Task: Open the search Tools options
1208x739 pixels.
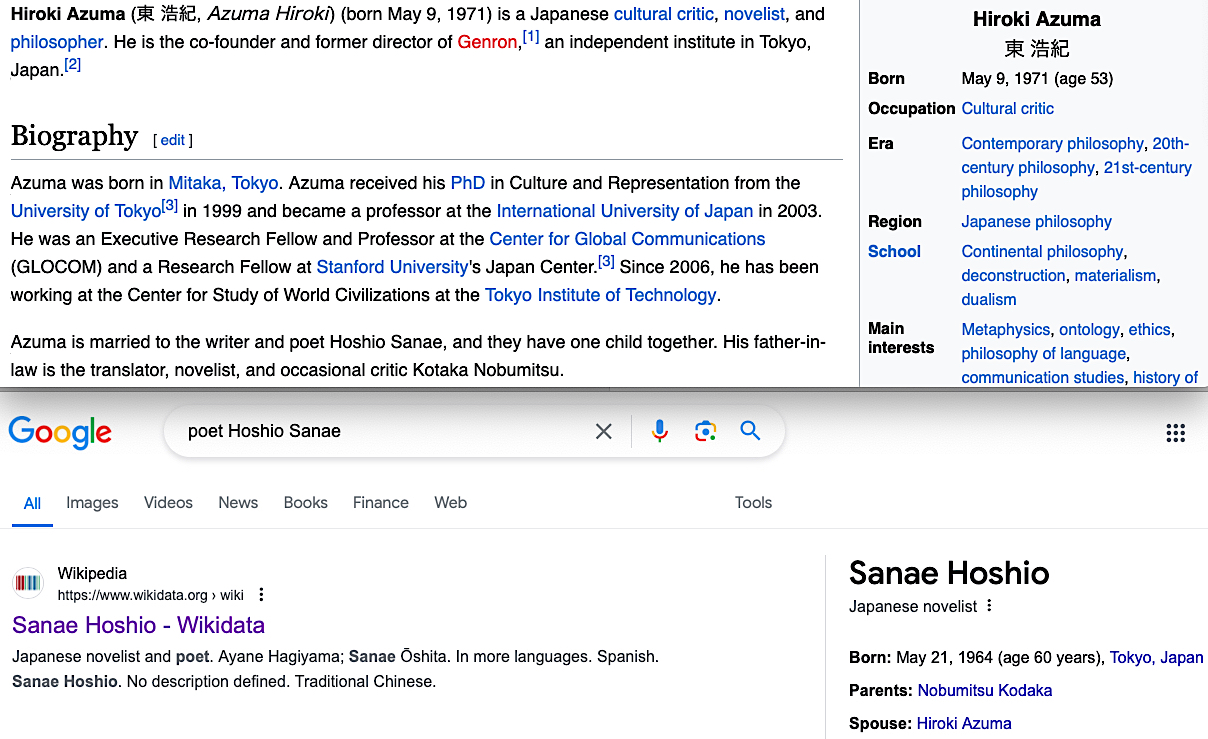Action: point(753,503)
